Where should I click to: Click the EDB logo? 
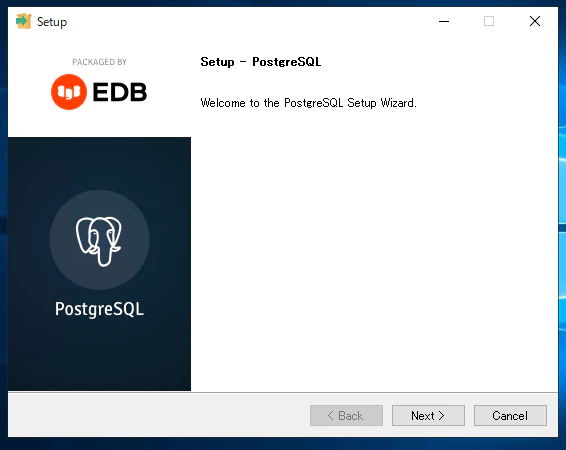[99, 92]
